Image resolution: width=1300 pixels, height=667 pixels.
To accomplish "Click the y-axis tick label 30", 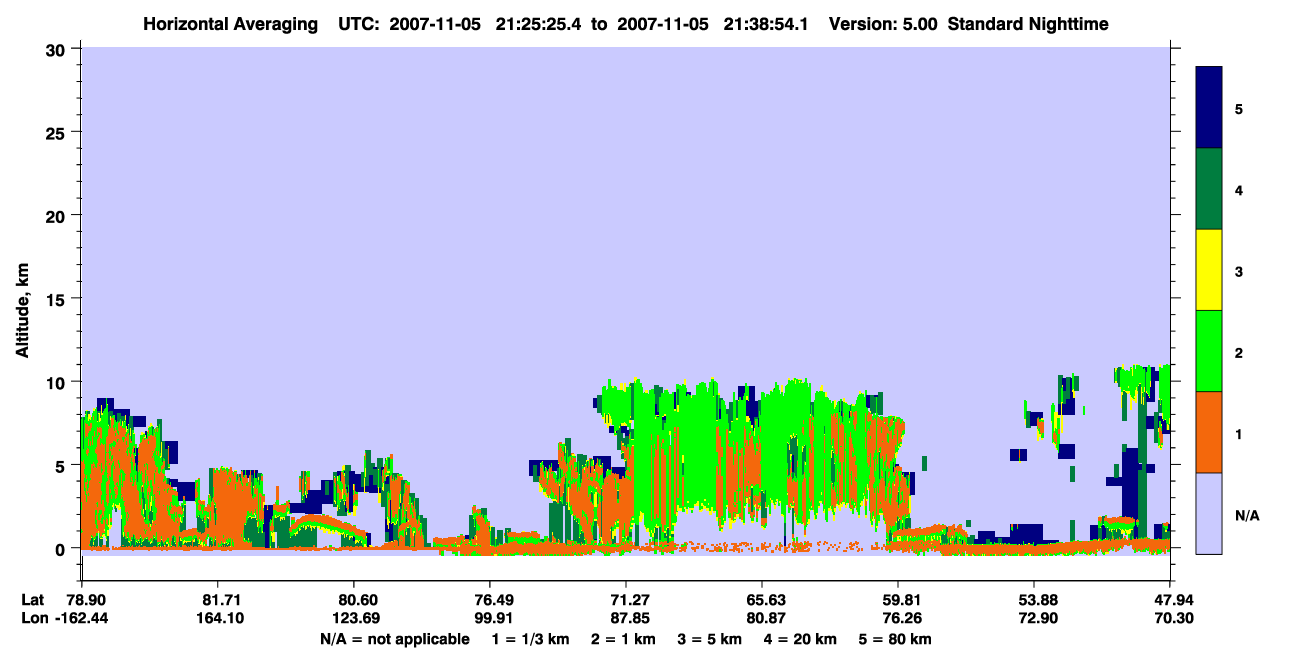I will point(58,49).
